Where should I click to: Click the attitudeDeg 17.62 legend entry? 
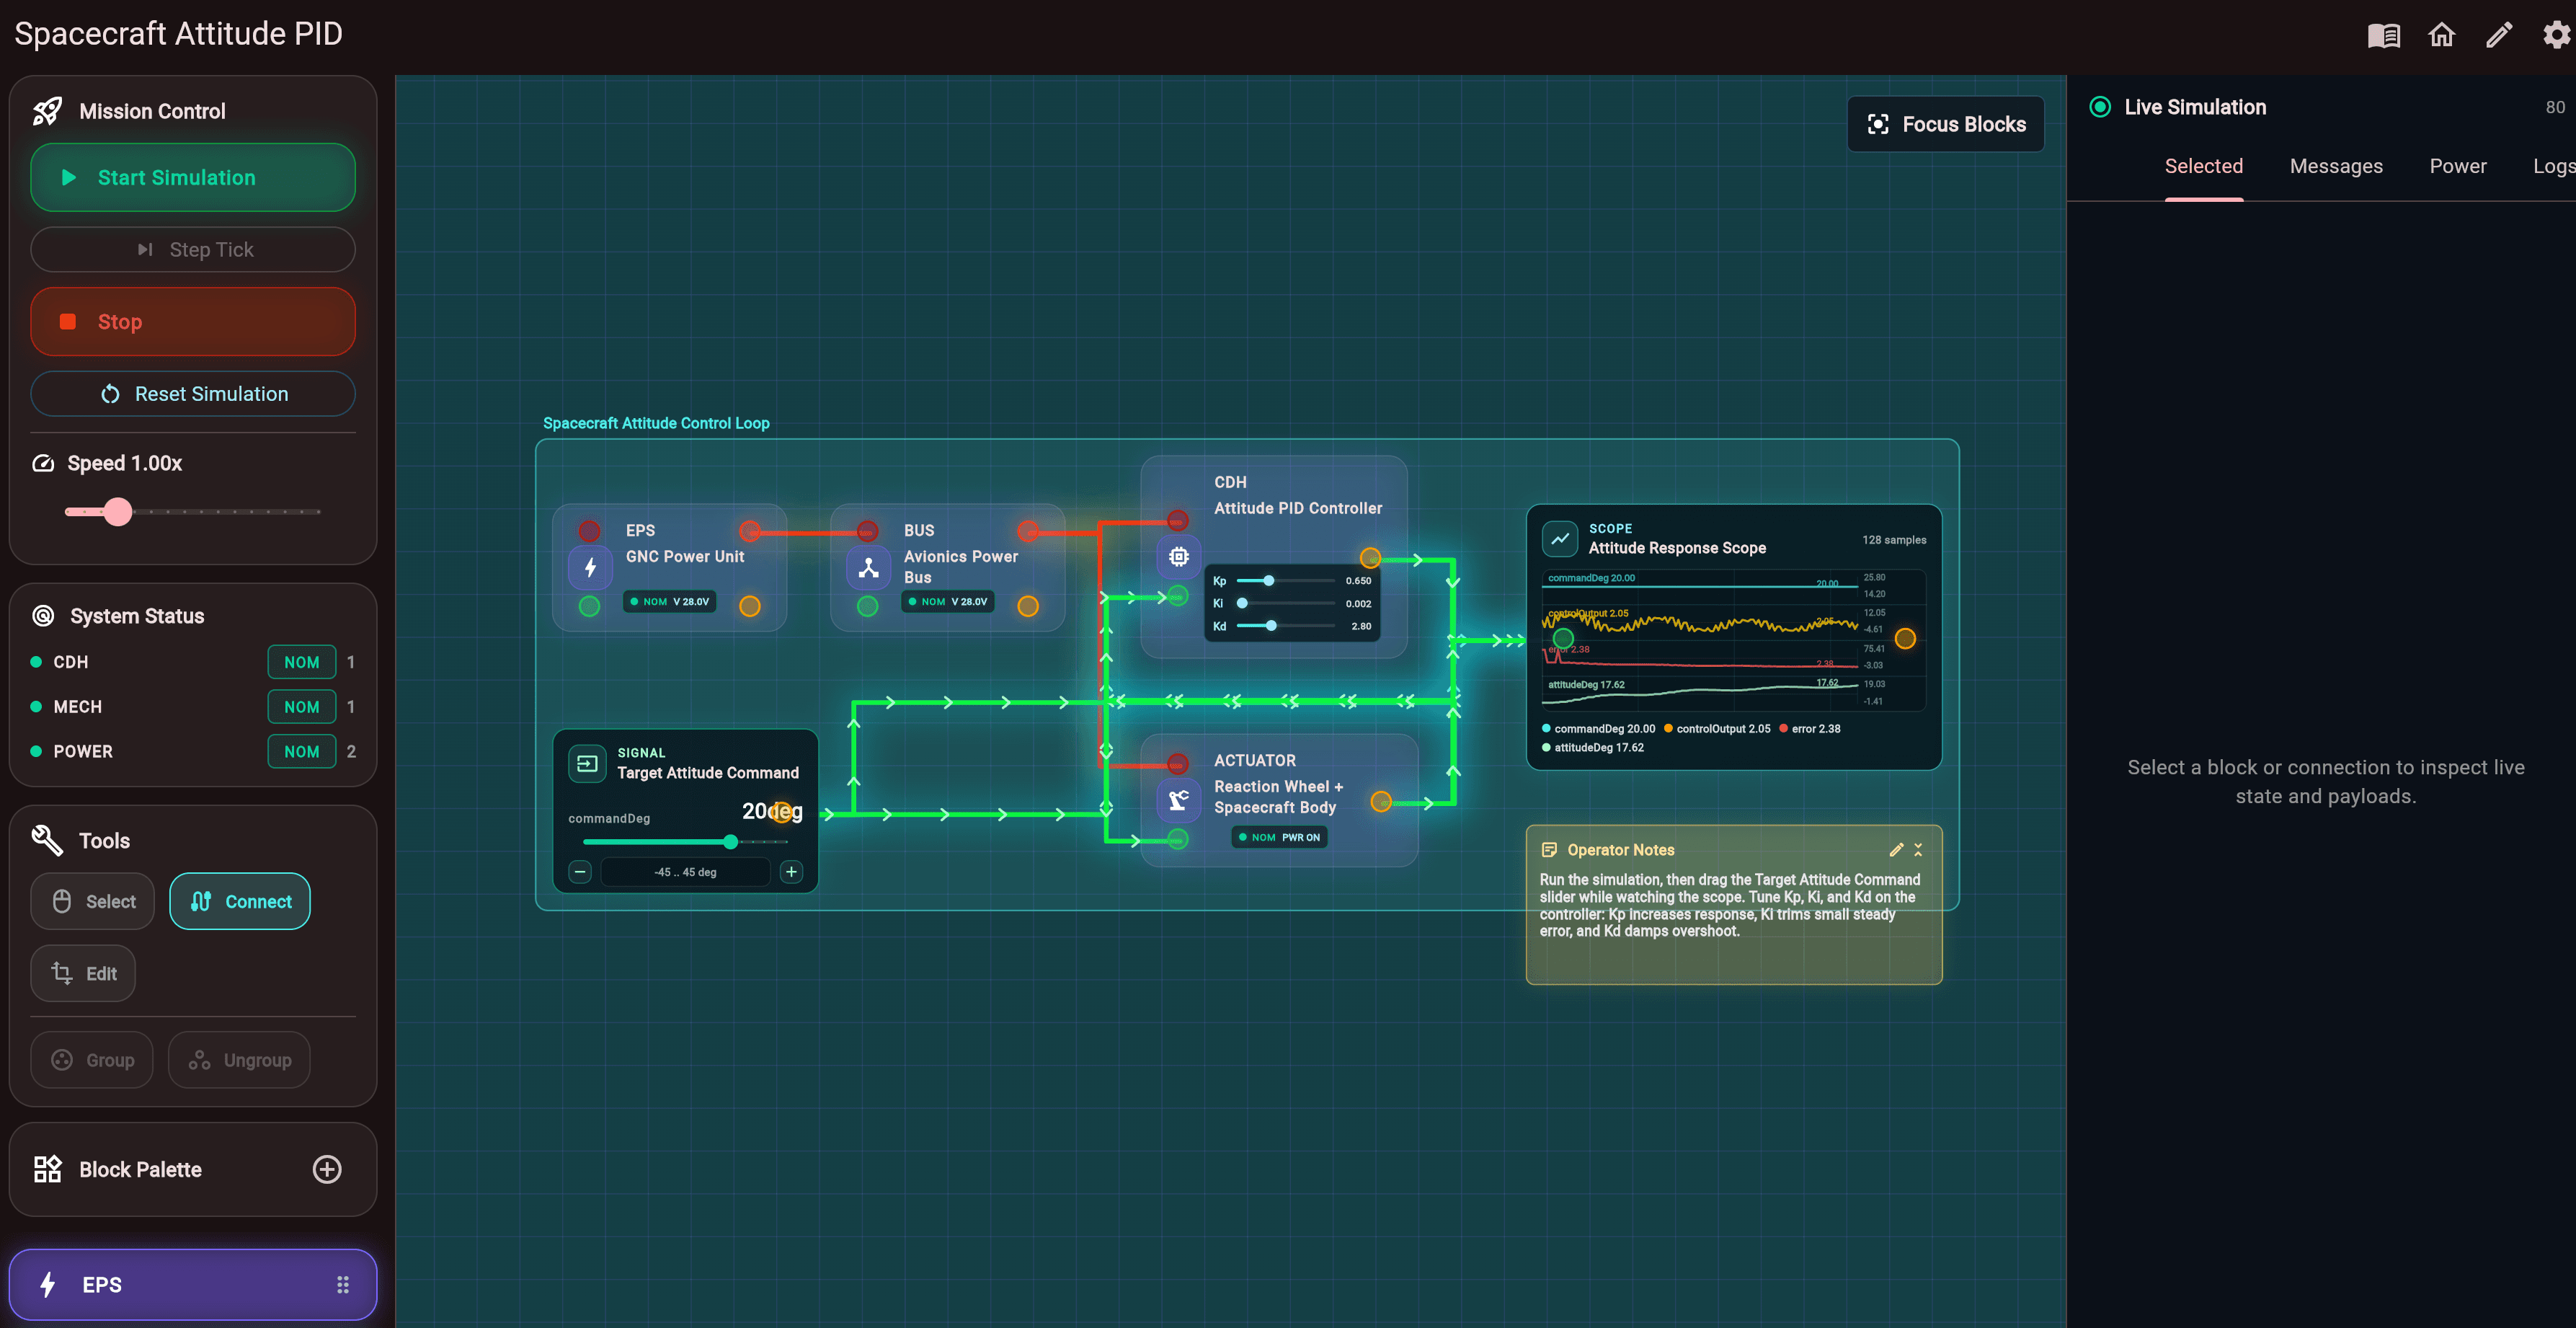1593,748
